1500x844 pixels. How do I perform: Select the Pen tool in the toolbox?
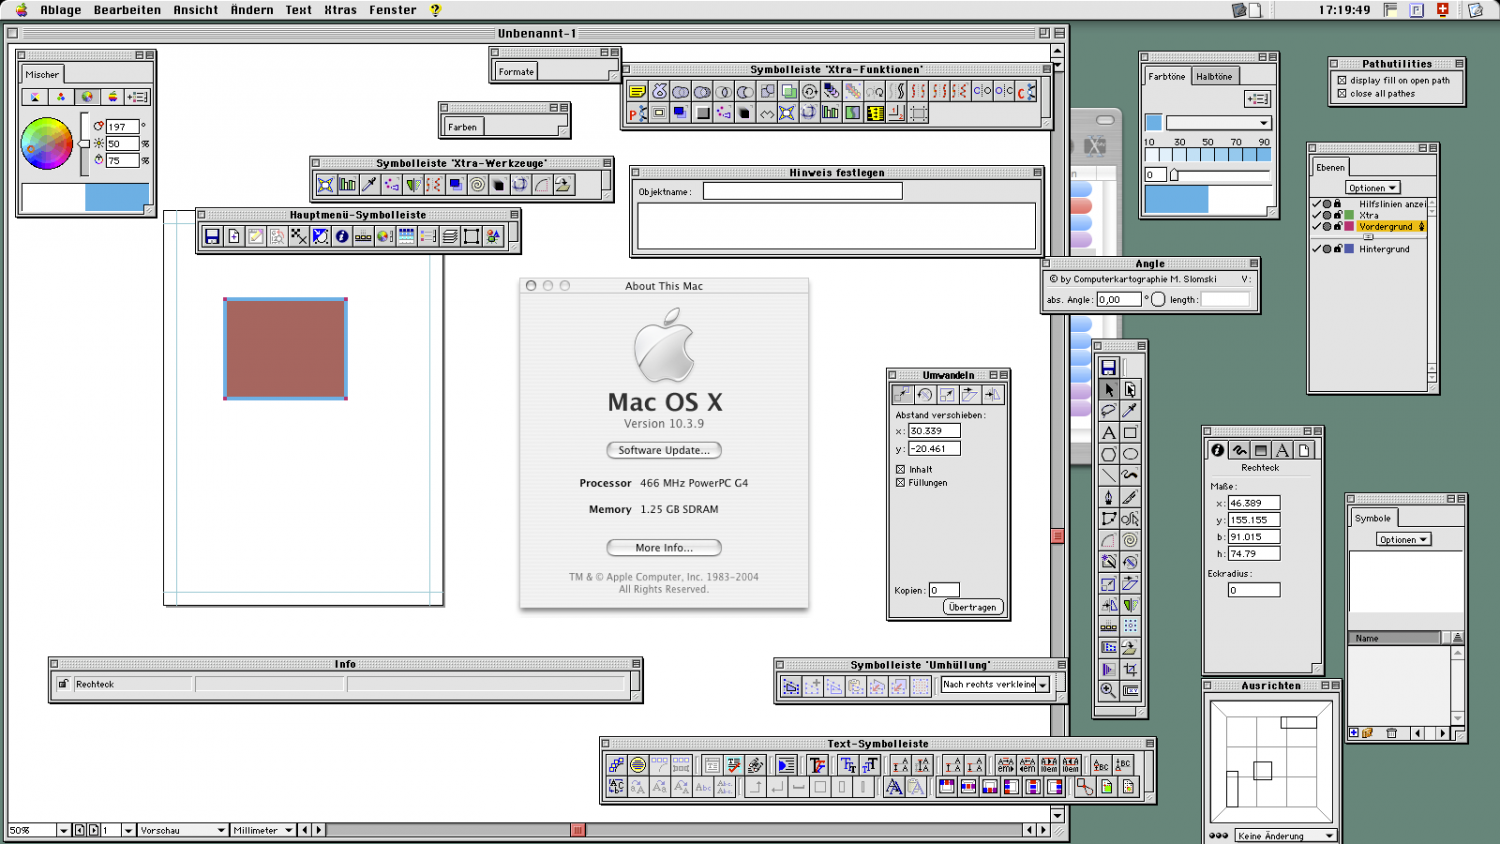1108,497
